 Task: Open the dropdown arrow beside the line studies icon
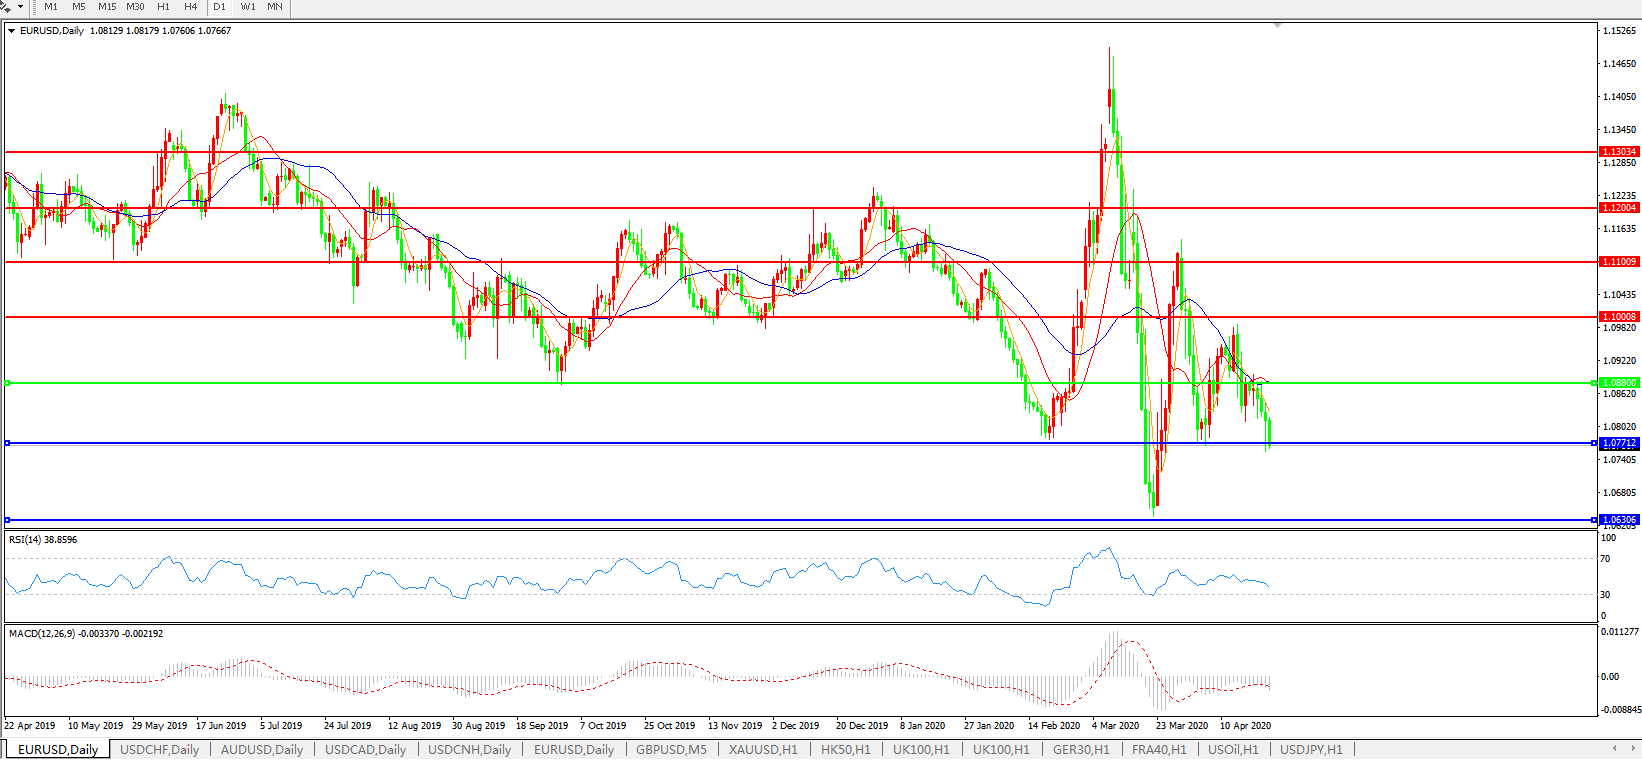pos(20,7)
